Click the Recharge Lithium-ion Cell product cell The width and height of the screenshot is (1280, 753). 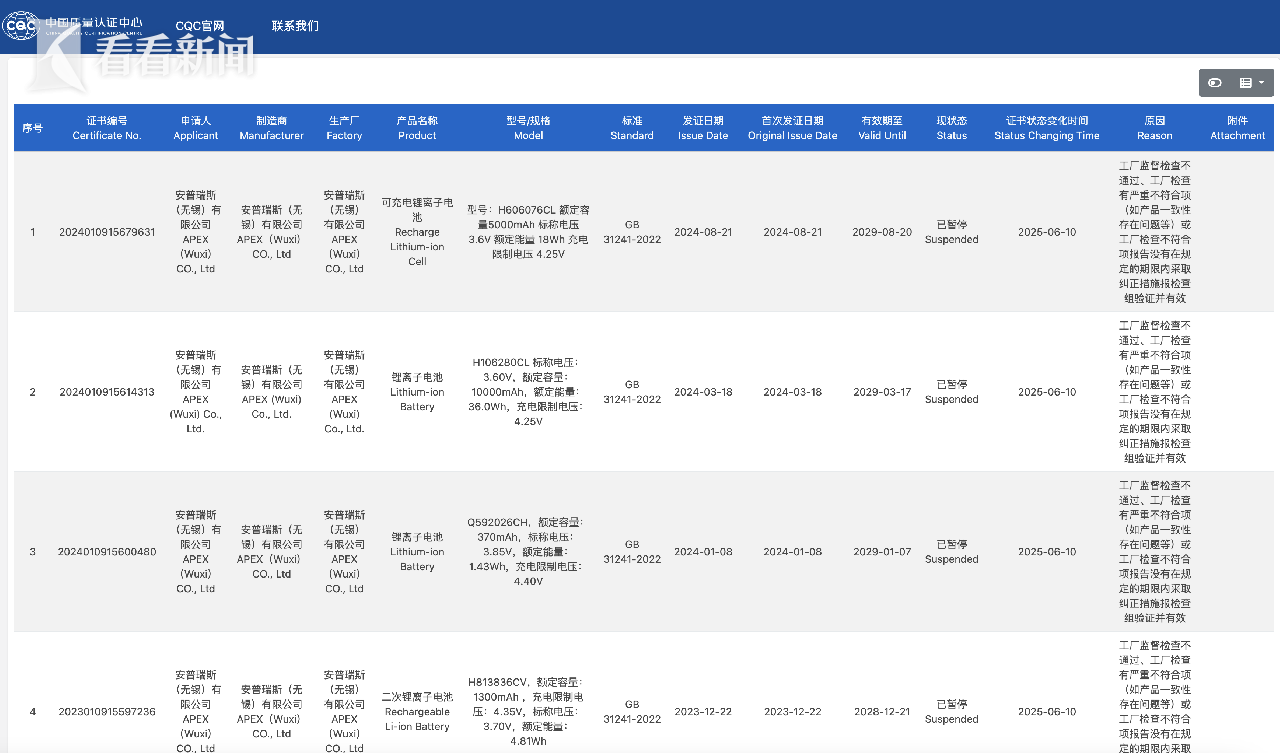click(x=417, y=232)
